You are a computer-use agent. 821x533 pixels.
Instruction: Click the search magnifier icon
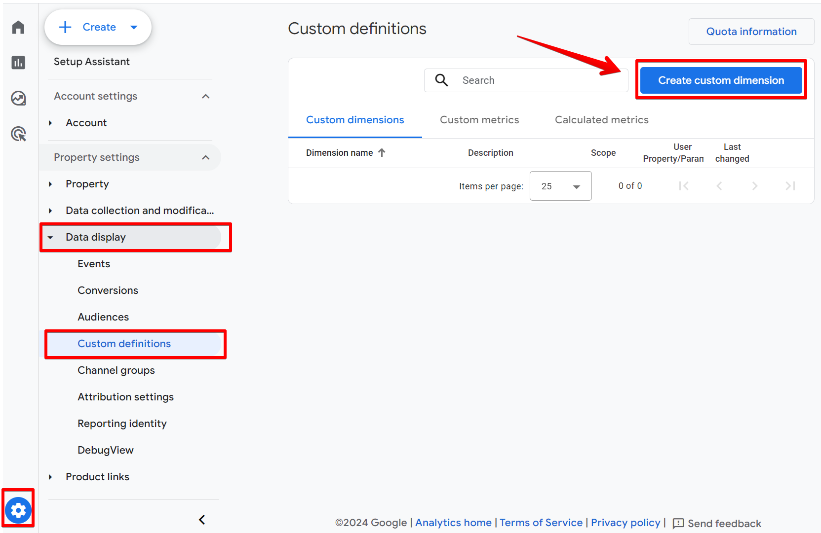click(x=442, y=80)
